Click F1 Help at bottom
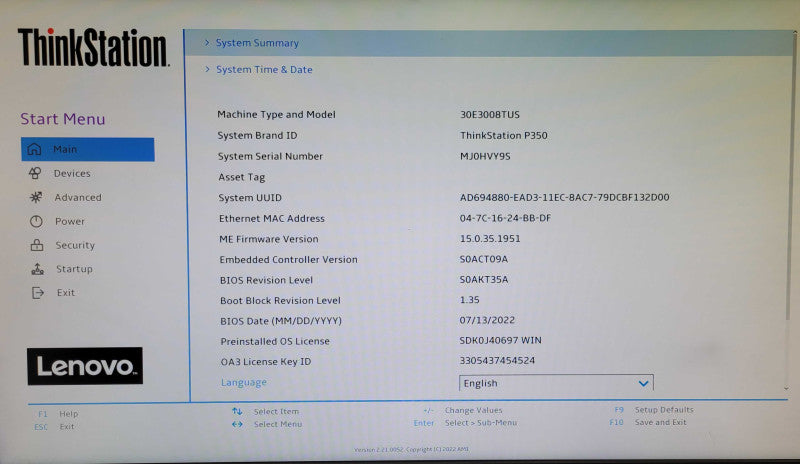Viewport: 800px width, 464px height. point(58,414)
